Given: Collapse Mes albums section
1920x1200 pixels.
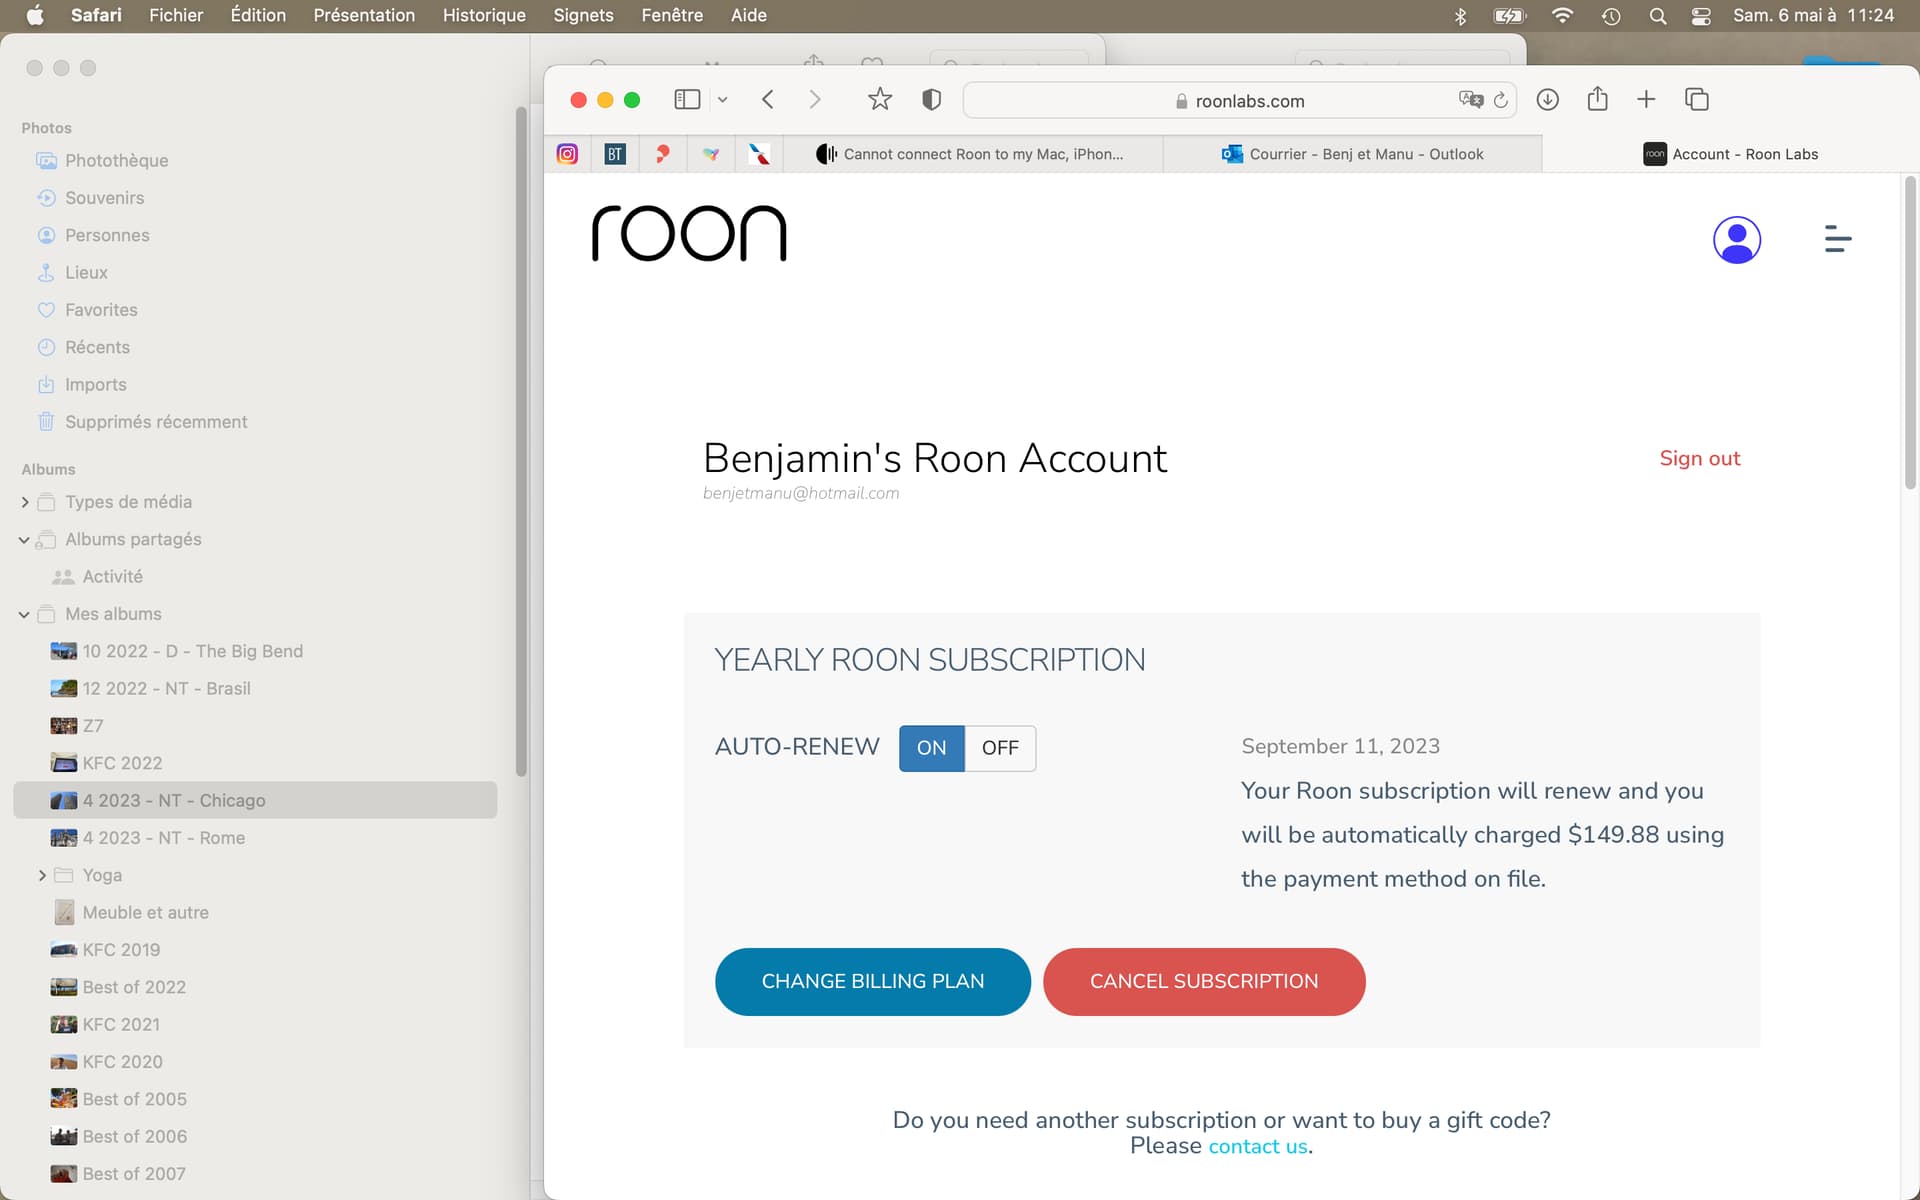Looking at the screenshot, I should tap(24, 614).
